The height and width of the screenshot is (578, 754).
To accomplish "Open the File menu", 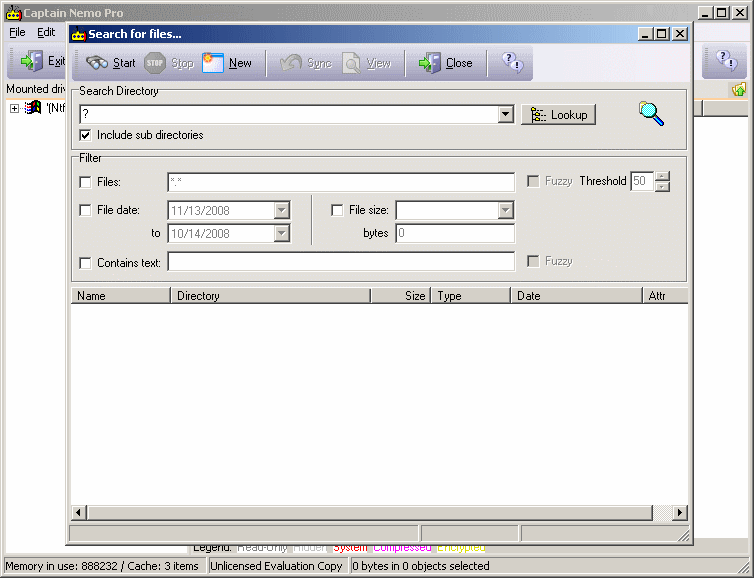I will tap(17, 32).
